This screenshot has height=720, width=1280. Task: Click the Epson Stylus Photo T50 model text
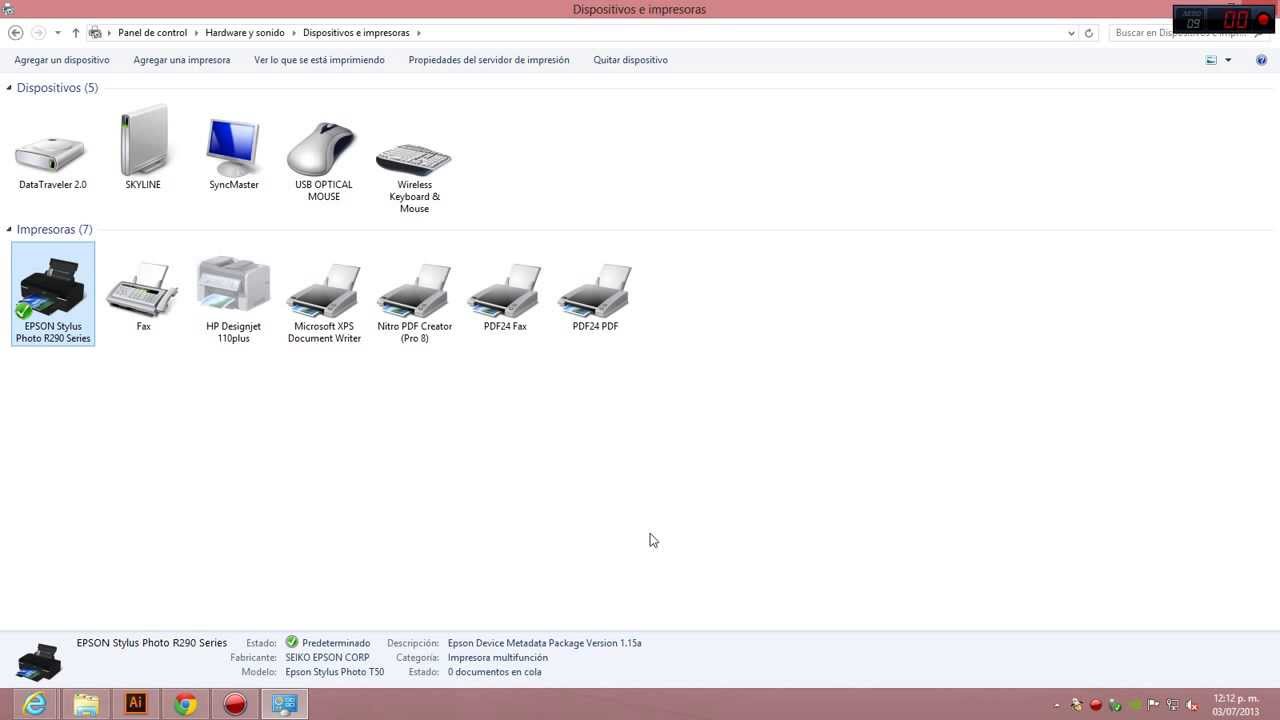(334, 672)
